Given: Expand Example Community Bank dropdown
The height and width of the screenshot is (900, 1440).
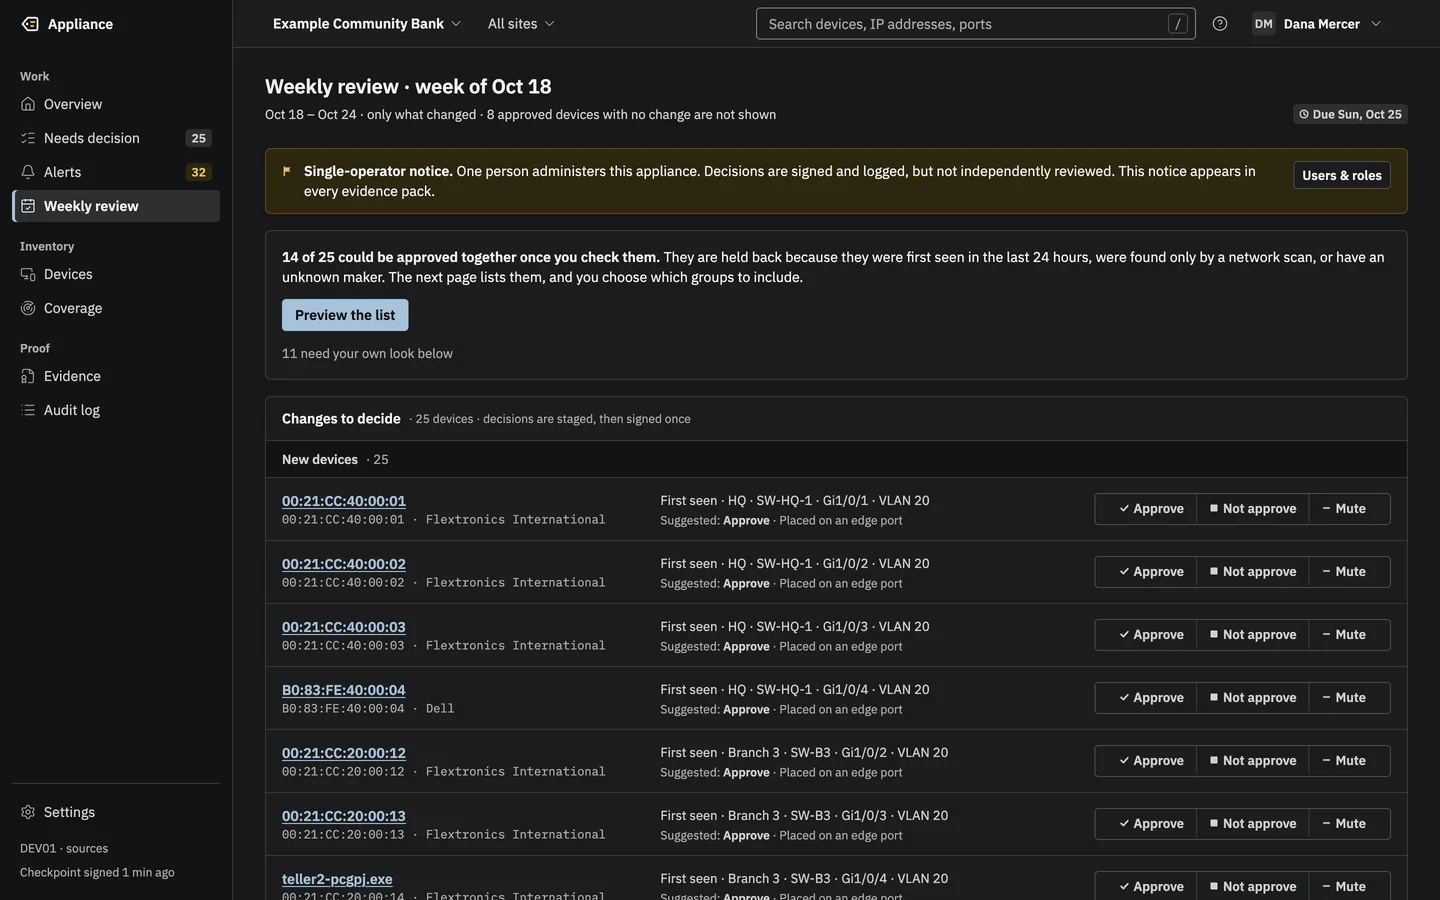Looking at the screenshot, I should tap(367, 24).
